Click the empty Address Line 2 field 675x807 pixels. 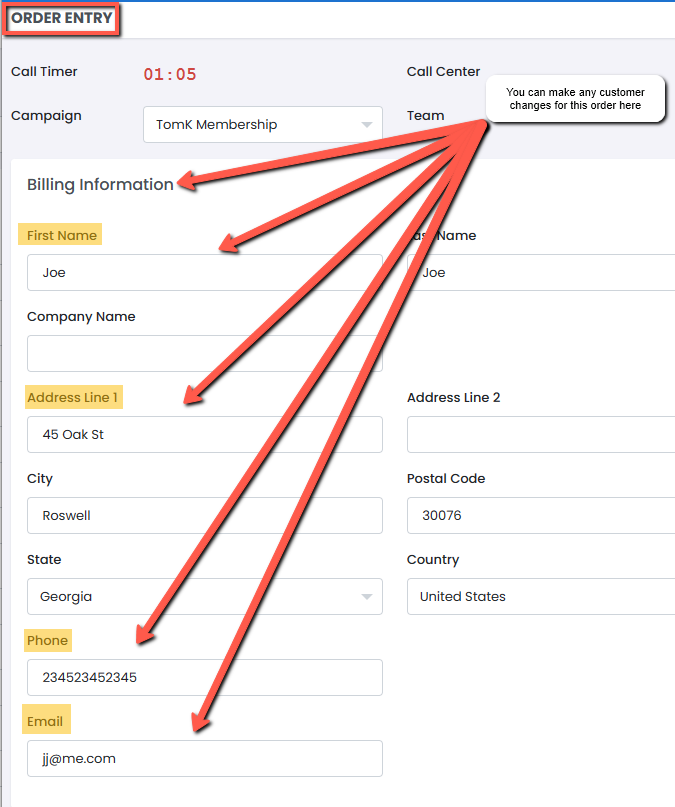click(540, 435)
